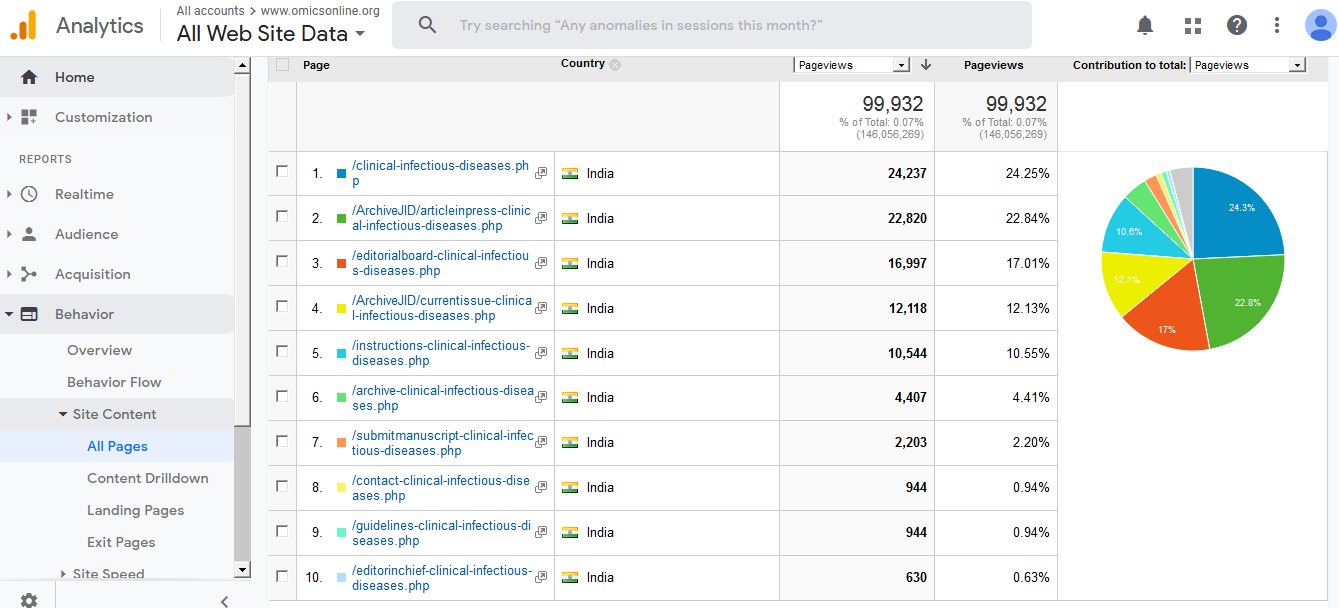Click the search magnifier icon
The height and width of the screenshot is (608, 1339).
click(427, 25)
